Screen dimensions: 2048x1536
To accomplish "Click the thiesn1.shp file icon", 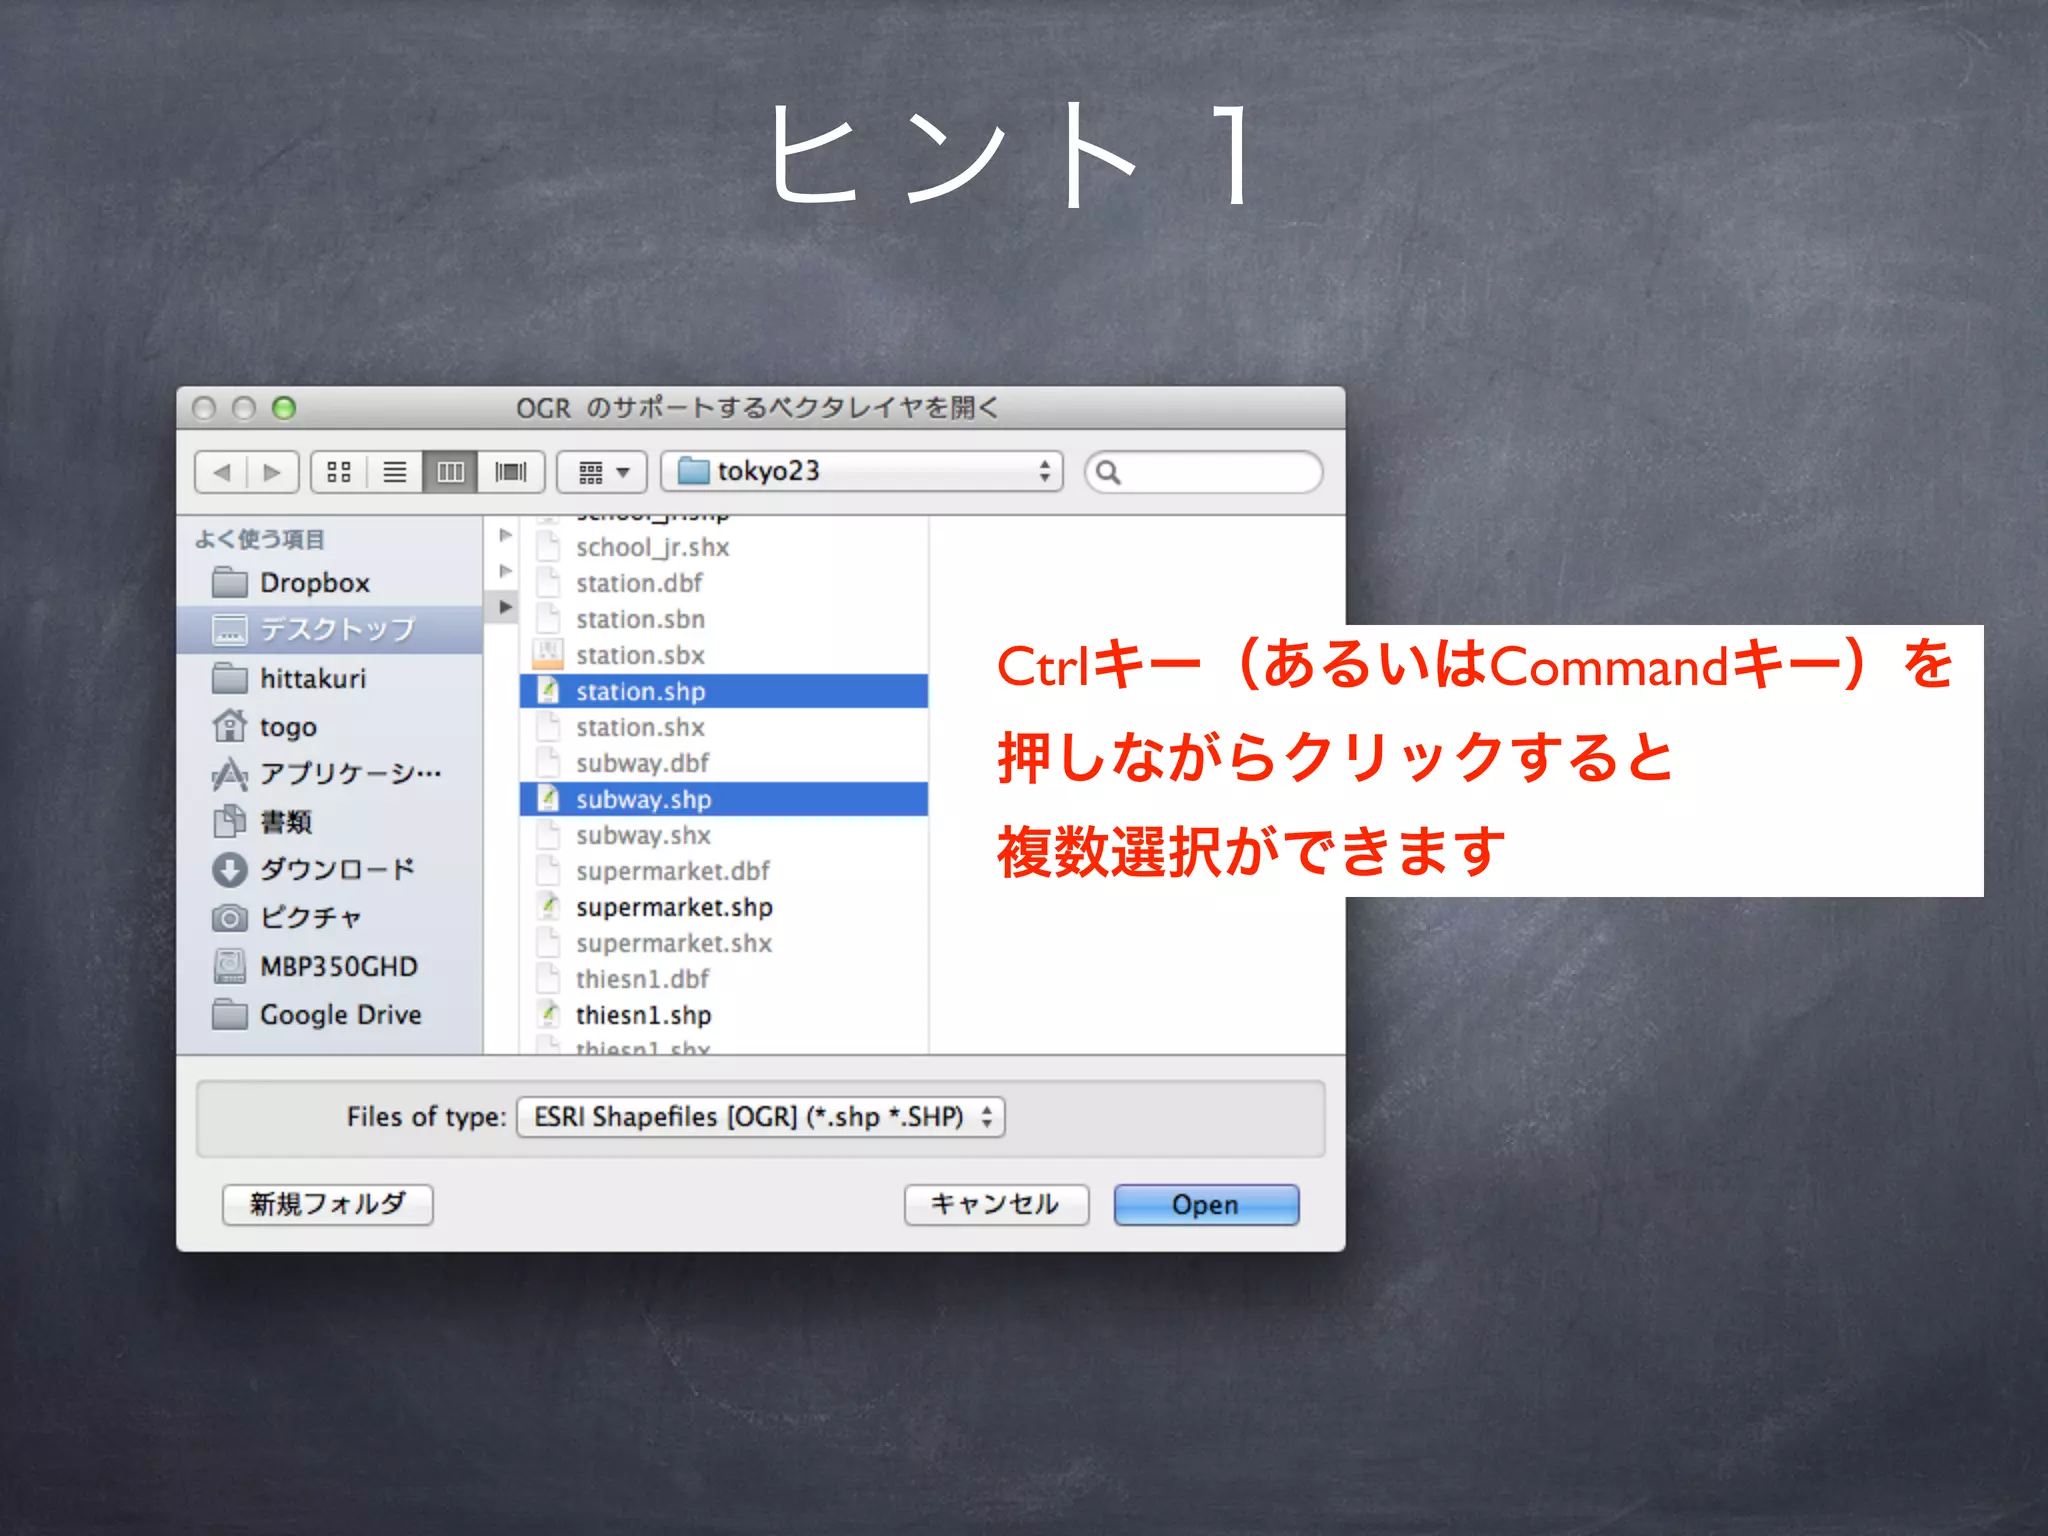I will click(548, 1014).
